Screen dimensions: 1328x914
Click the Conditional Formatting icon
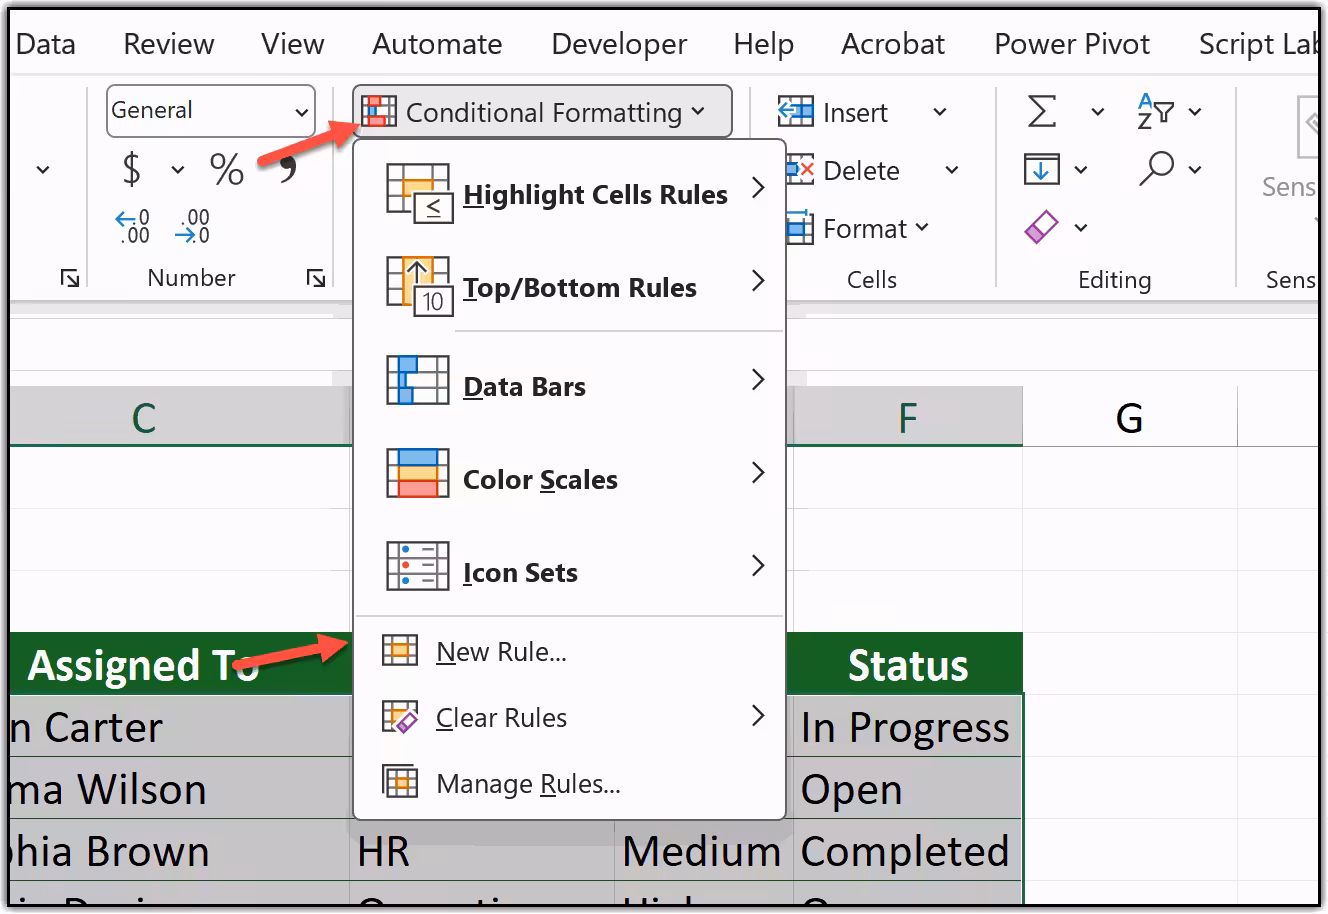point(379,111)
